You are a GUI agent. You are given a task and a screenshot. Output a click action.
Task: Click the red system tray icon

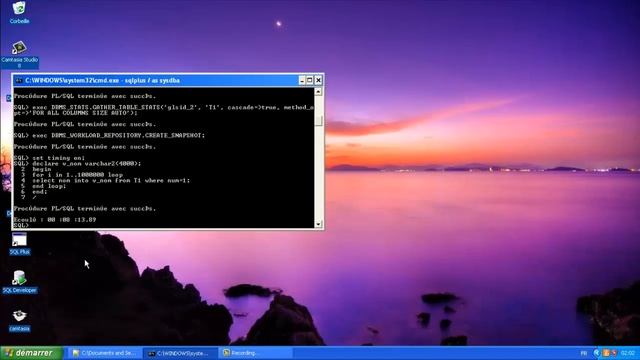pyautogui.click(x=614, y=353)
